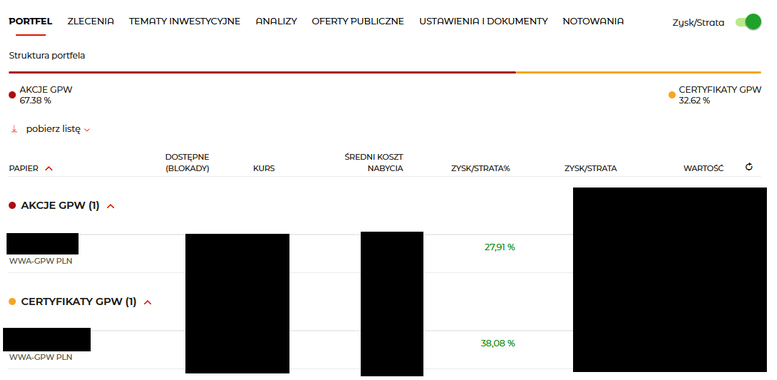Open the NOTOWANIA tab

[x=593, y=21]
